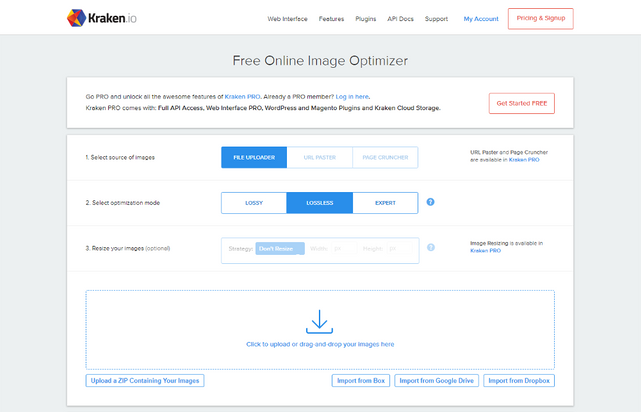Screen dimensions: 641x412
Task: Click the Width px input field
Action: [344, 249]
